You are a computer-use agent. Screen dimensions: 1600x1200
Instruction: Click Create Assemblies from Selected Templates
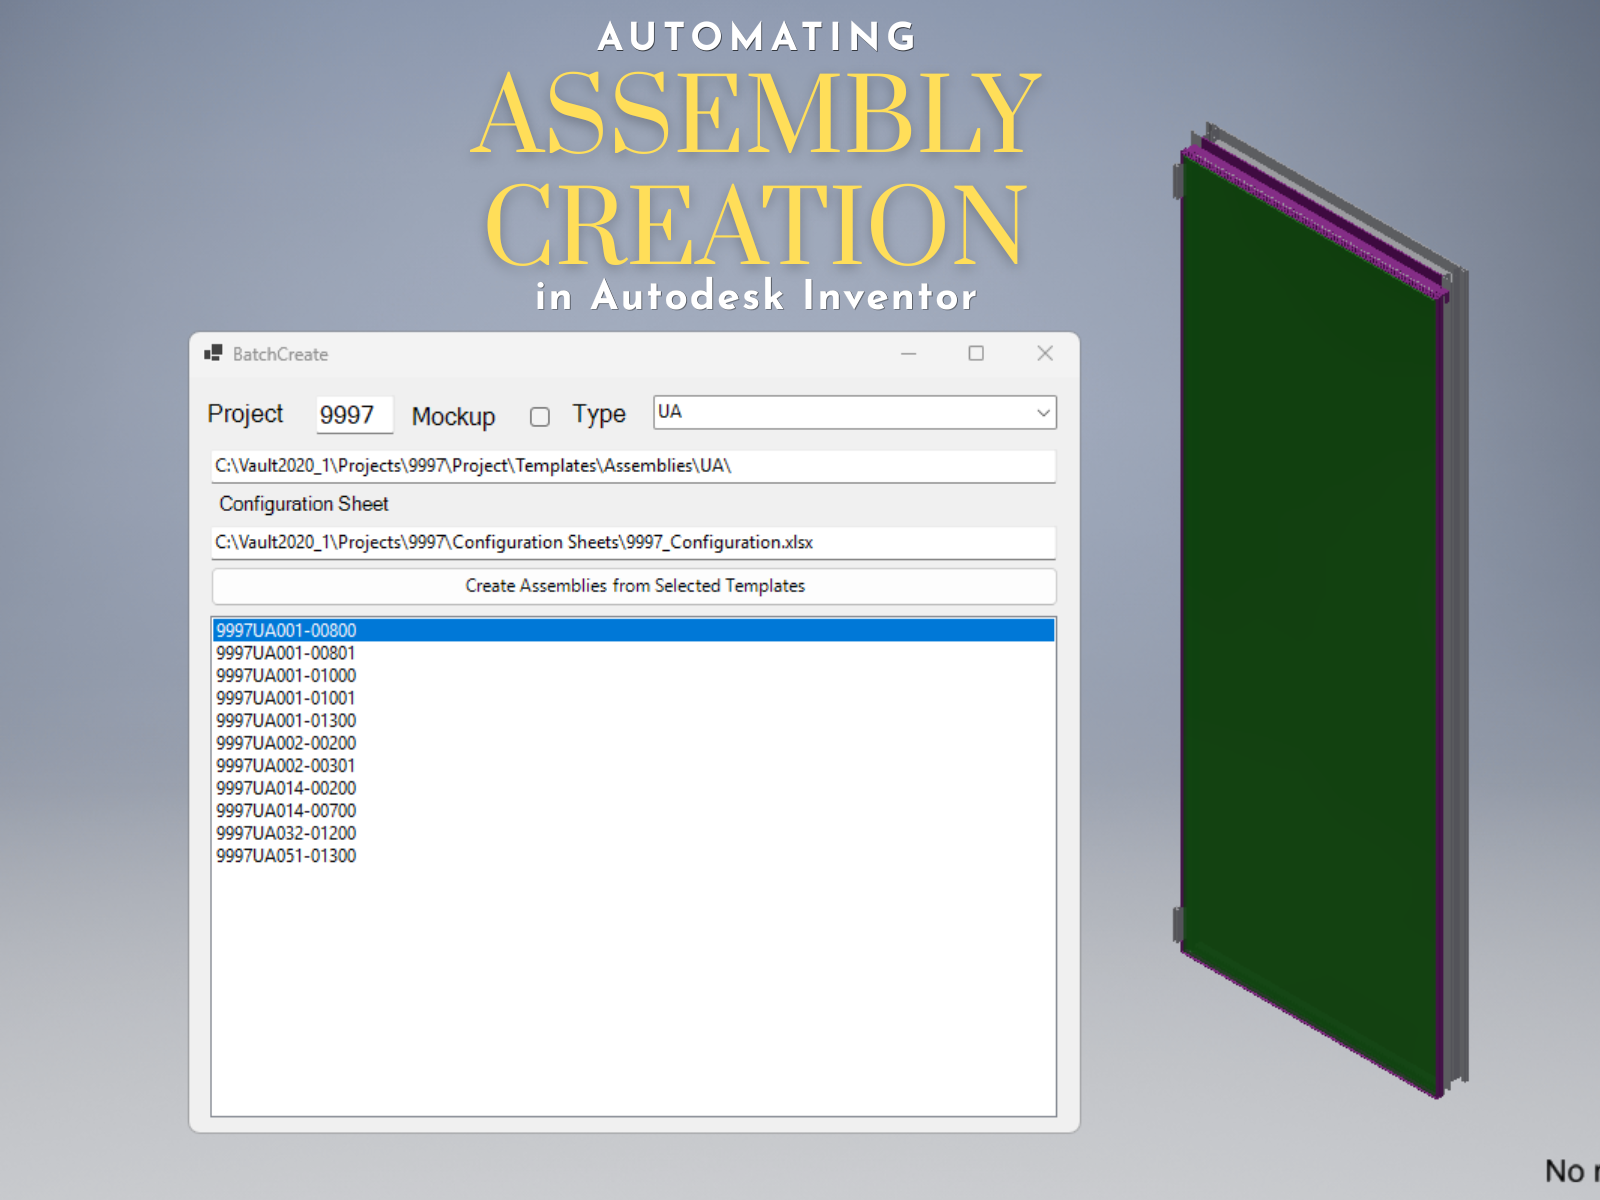[634, 586]
